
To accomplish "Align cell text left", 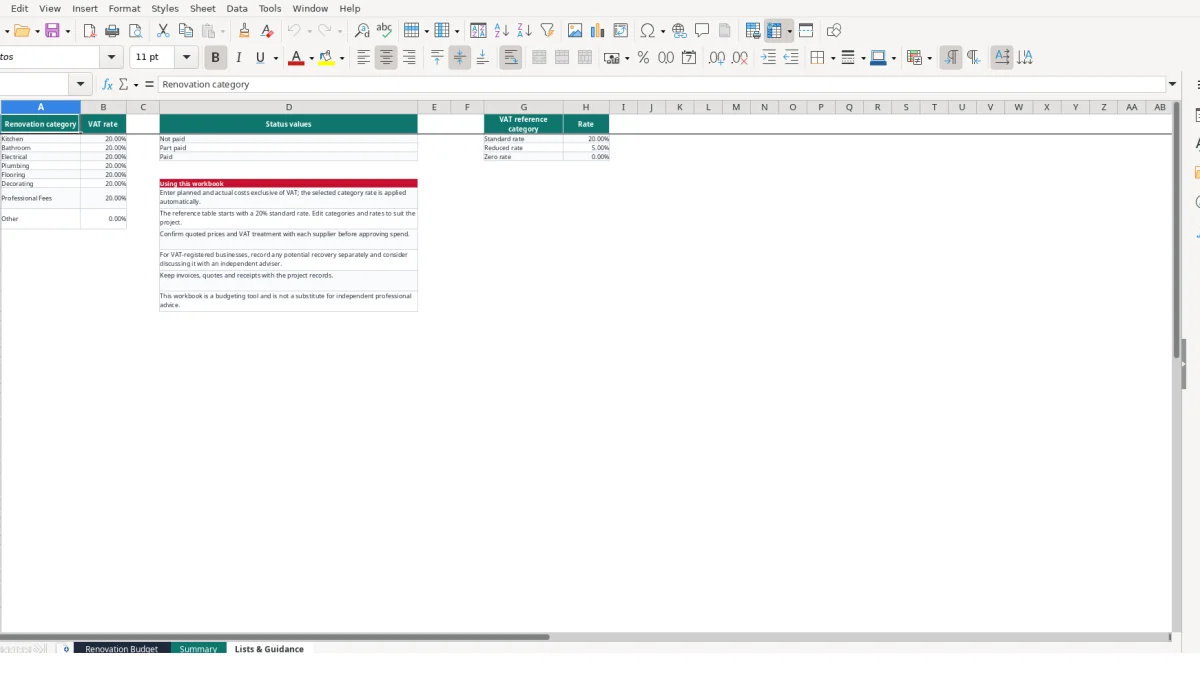I will point(363,58).
